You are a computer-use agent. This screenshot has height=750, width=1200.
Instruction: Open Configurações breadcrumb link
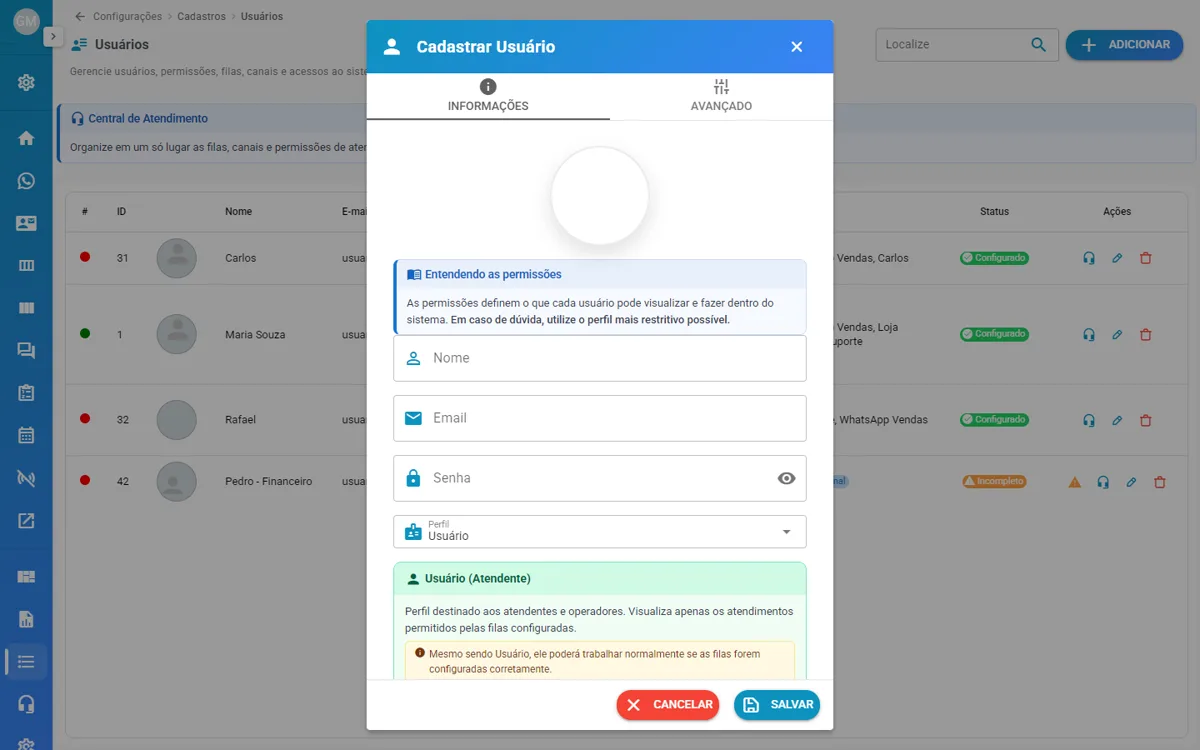tap(127, 16)
